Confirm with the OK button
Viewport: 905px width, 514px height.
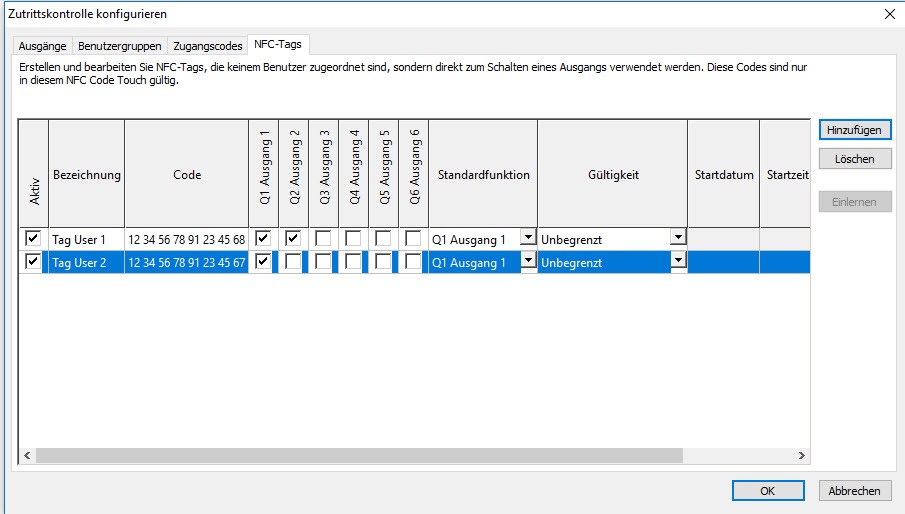click(x=768, y=491)
